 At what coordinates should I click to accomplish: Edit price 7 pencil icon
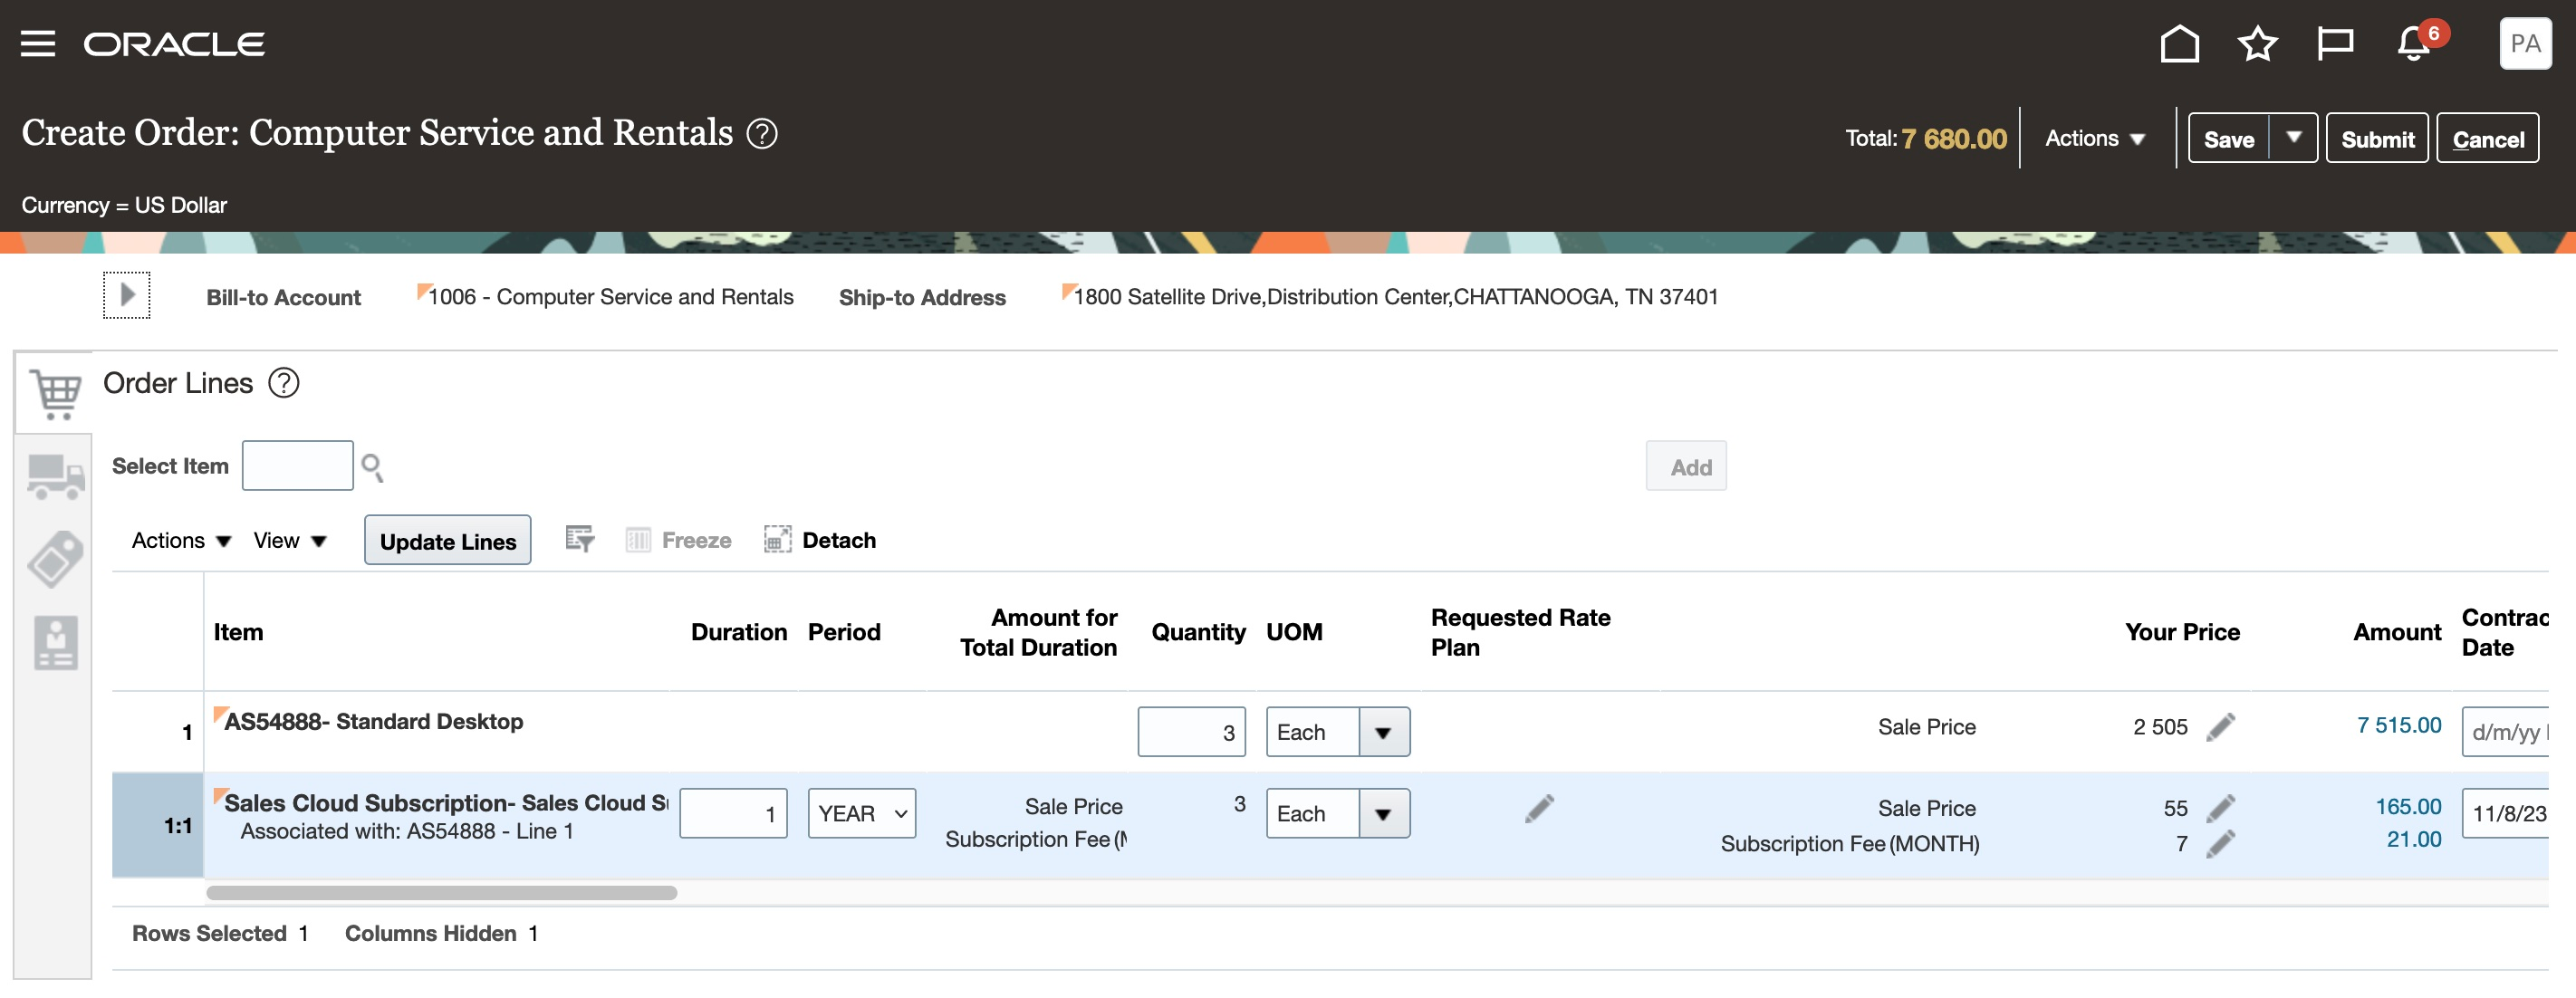(x=2220, y=844)
